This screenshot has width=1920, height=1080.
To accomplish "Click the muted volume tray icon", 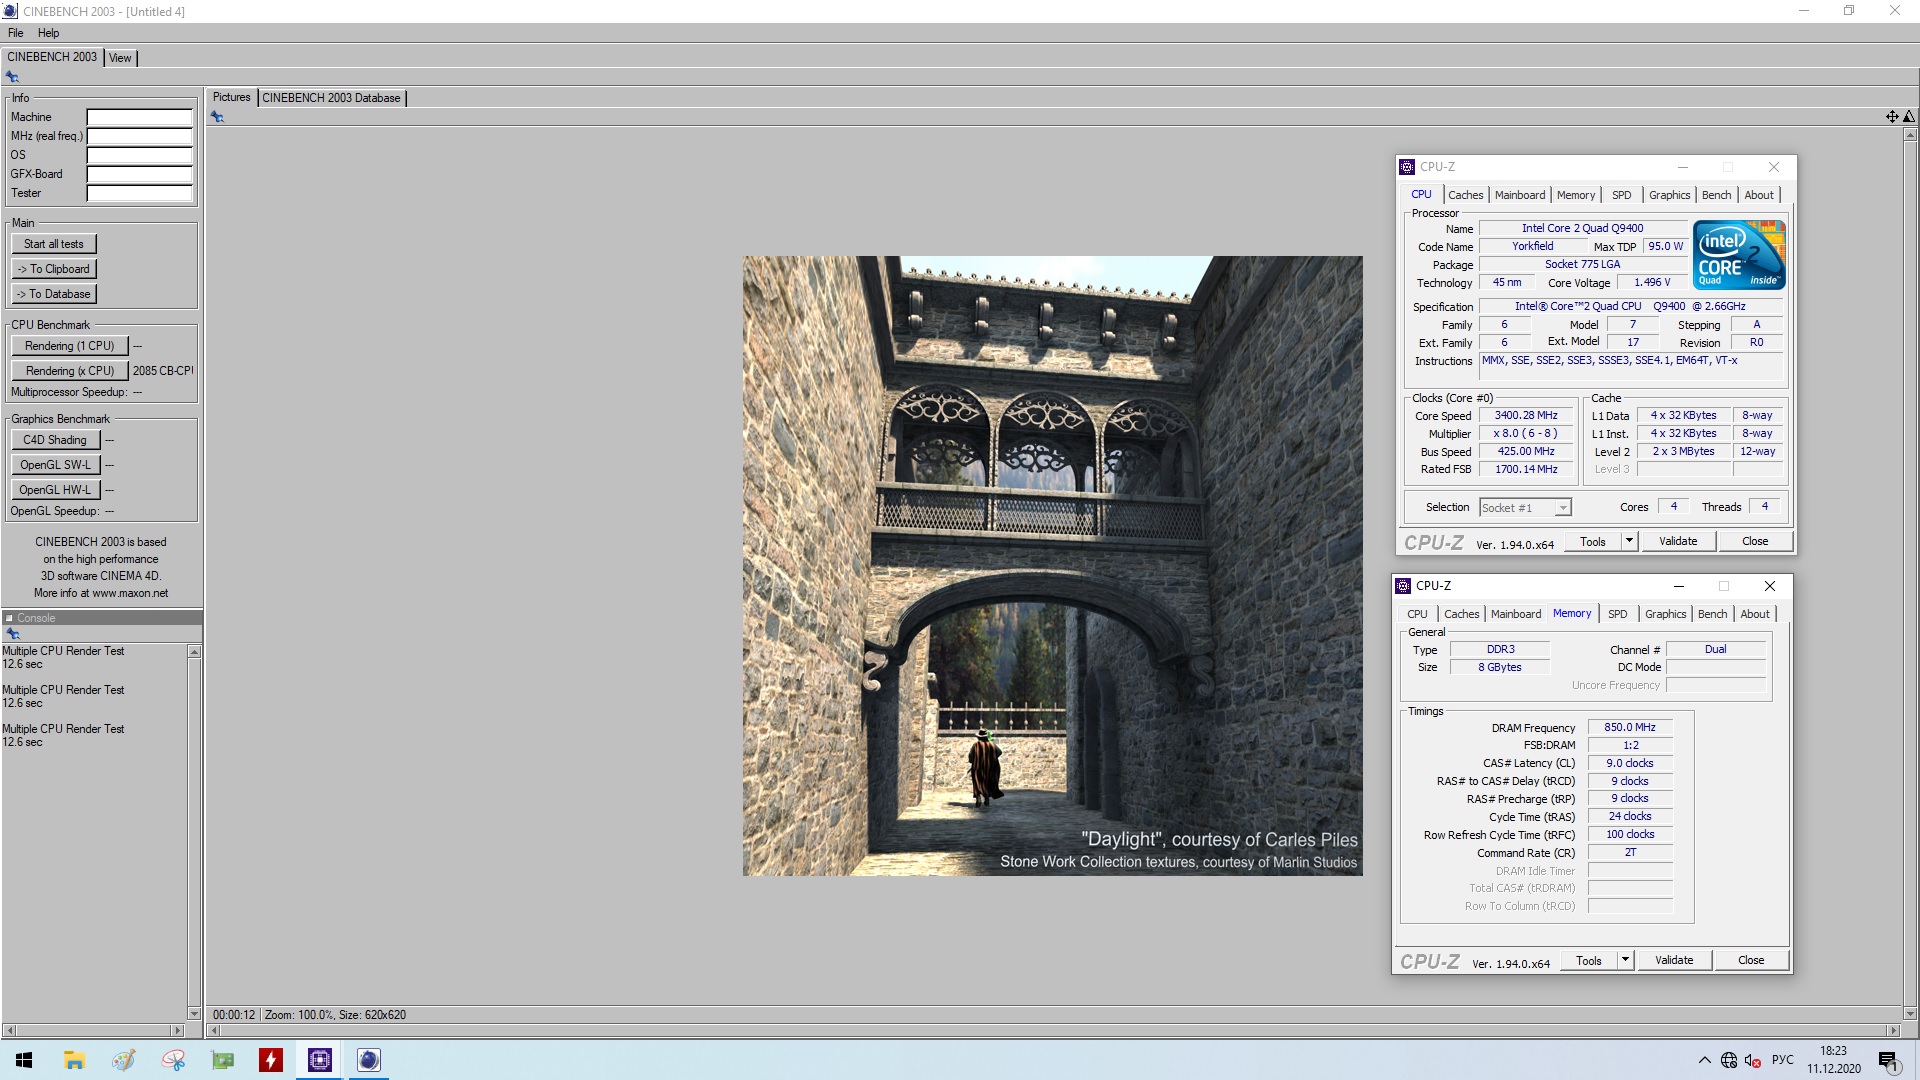I will tap(1753, 1060).
